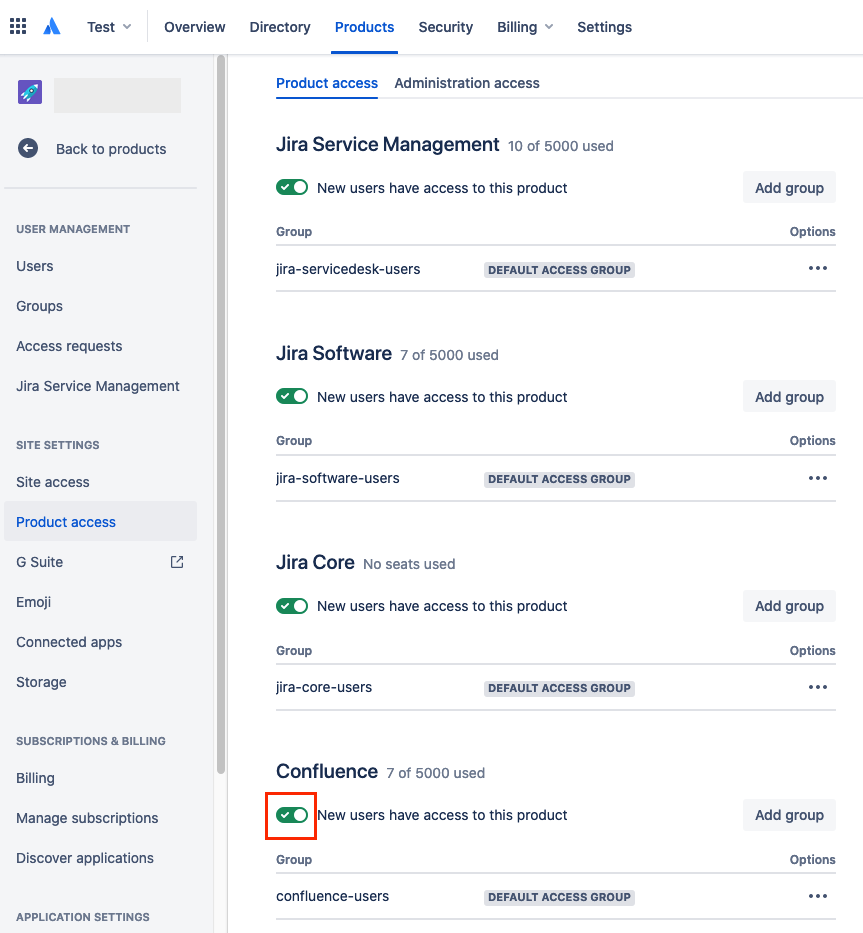863x933 pixels.
Task: Click G Suite external link icon
Action: 177,562
